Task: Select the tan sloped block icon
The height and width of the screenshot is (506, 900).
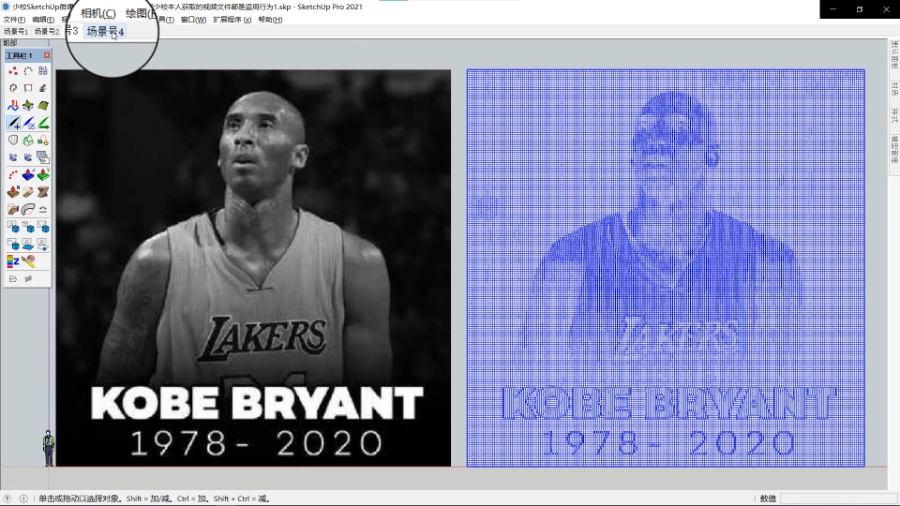Action: [28, 192]
